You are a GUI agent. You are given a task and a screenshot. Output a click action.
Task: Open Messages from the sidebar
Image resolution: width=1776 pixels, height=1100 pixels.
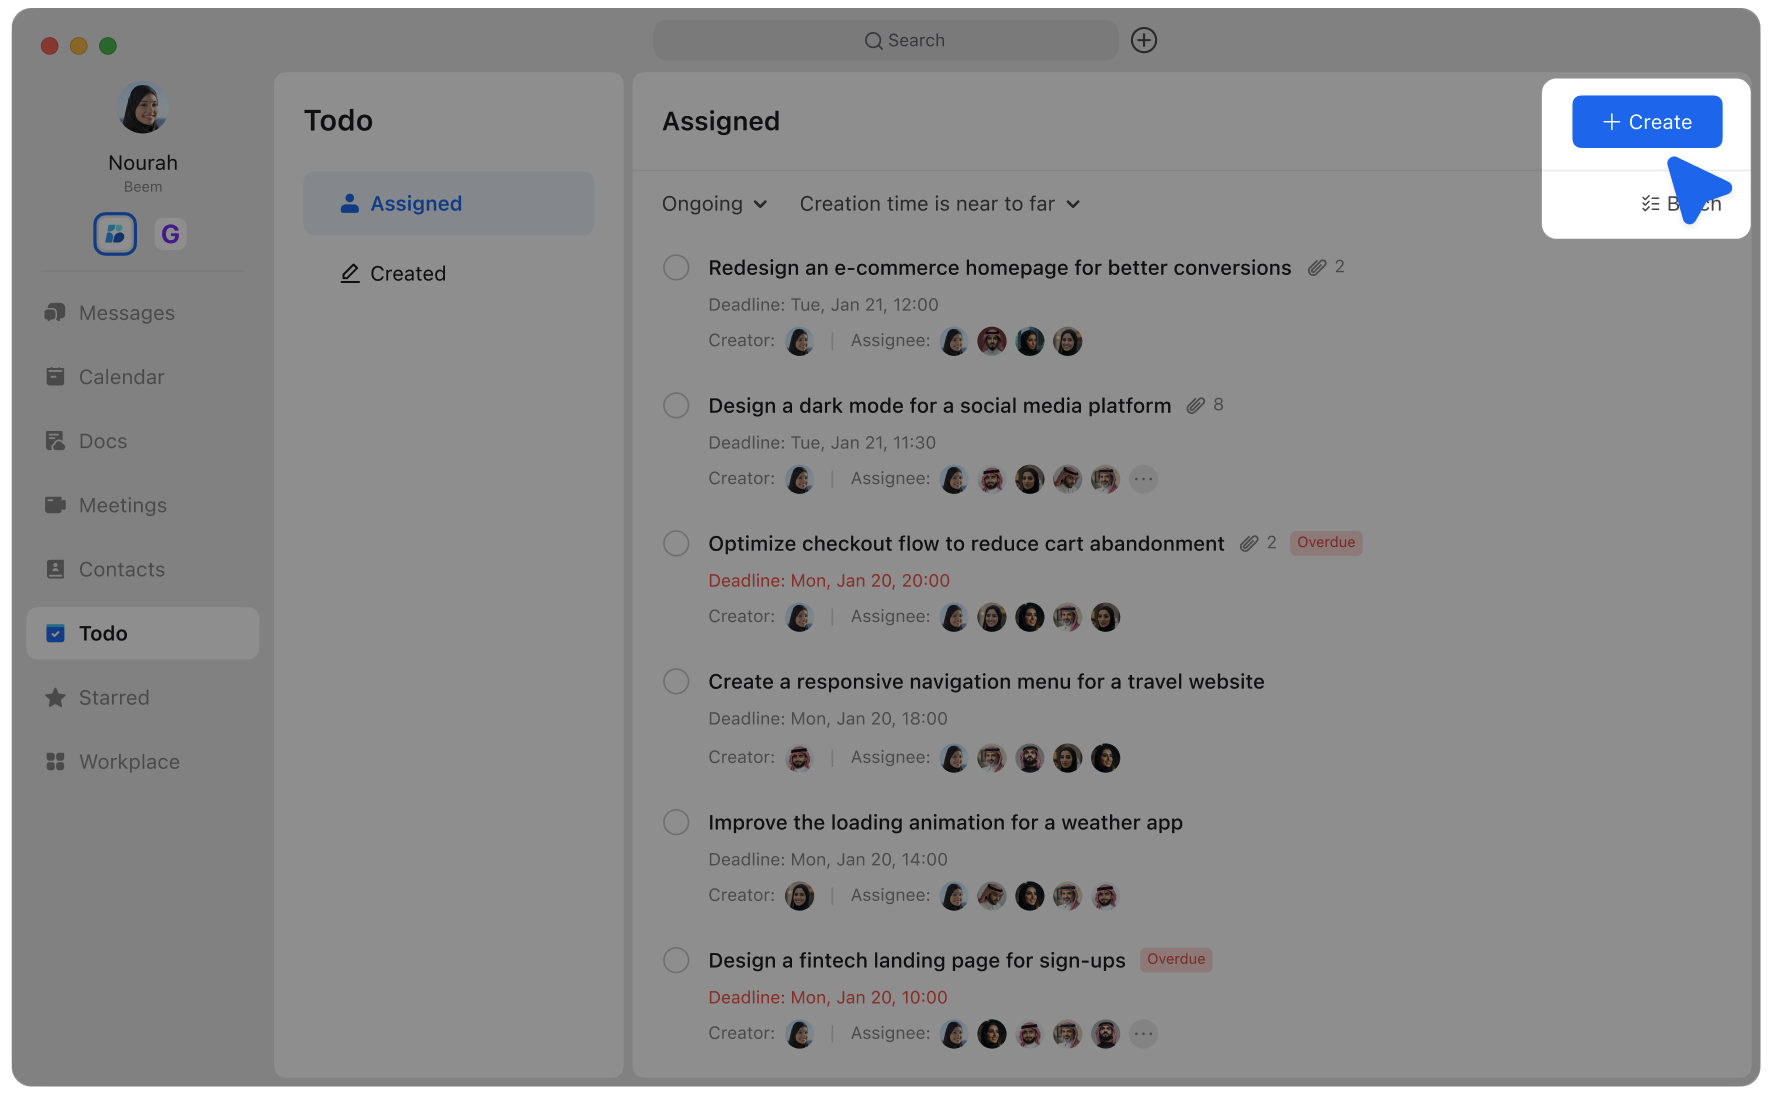tap(126, 313)
